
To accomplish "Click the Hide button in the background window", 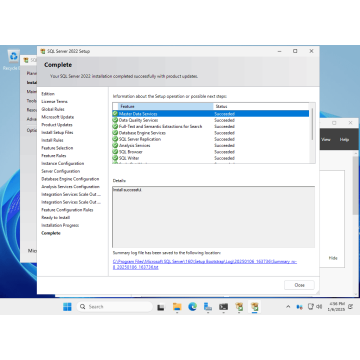I will pos(333,258).
